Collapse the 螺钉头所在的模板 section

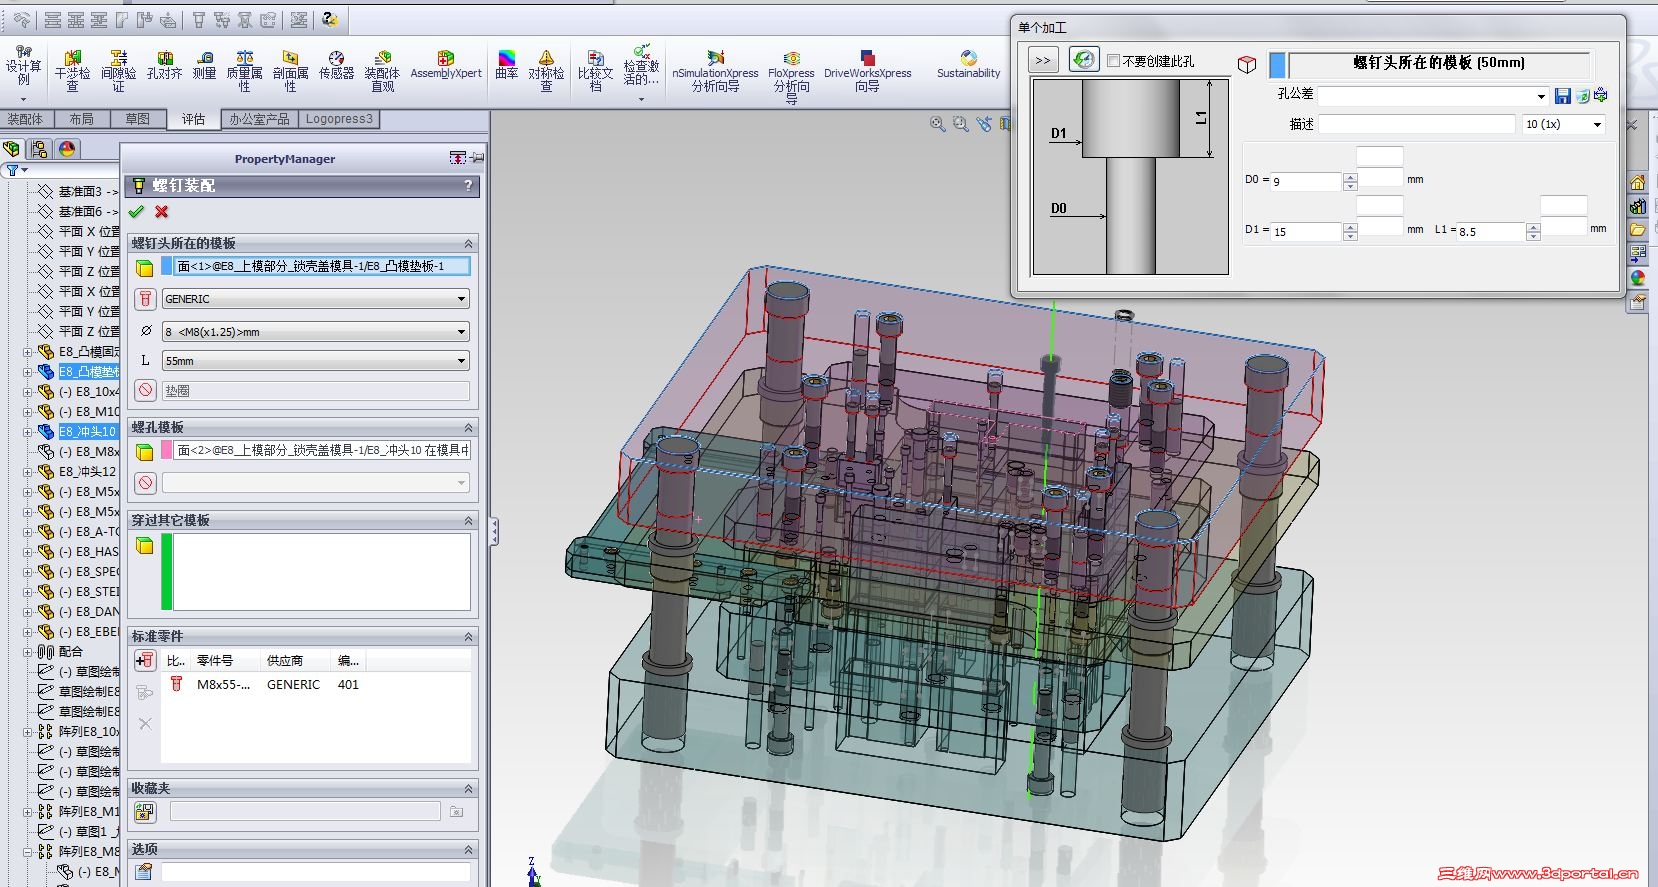[468, 244]
